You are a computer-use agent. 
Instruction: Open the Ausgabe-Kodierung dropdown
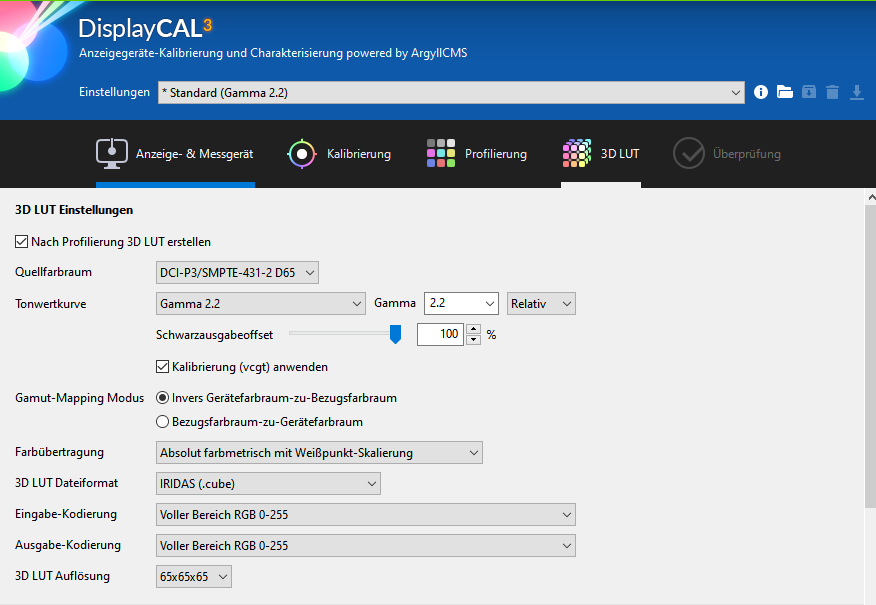coord(366,546)
